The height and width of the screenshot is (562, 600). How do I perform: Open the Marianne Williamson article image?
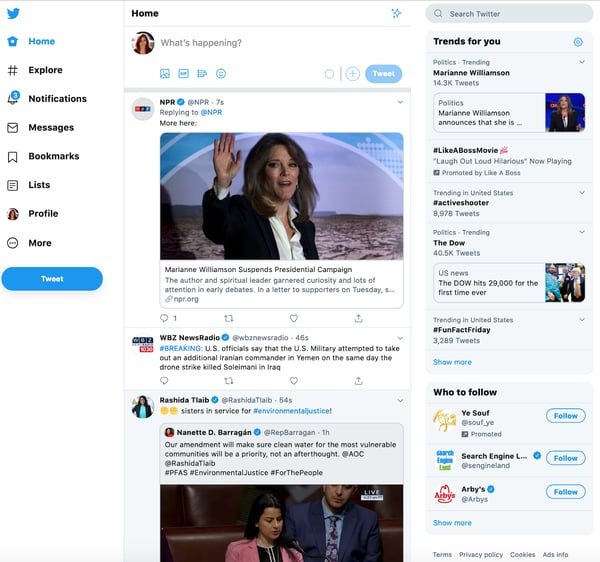click(x=281, y=196)
